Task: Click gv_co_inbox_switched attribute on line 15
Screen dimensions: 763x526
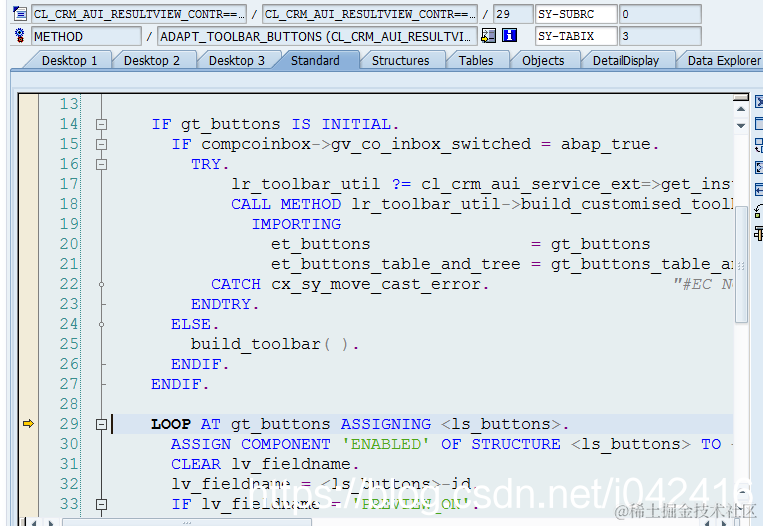Action: 431,144
